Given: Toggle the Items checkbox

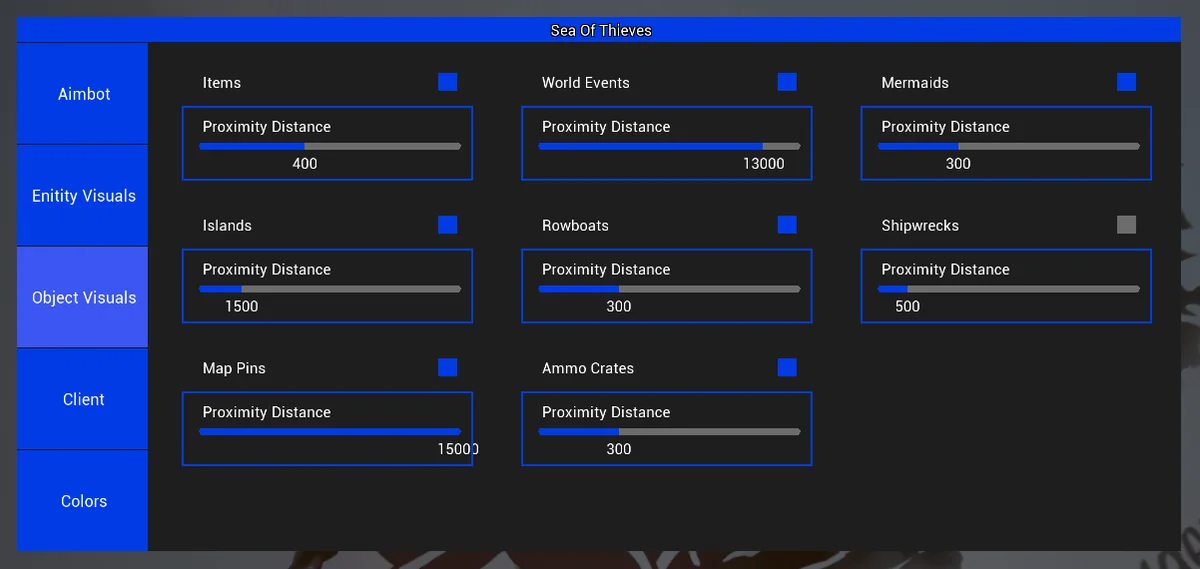Looking at the screenshot, I should point(448,82).
